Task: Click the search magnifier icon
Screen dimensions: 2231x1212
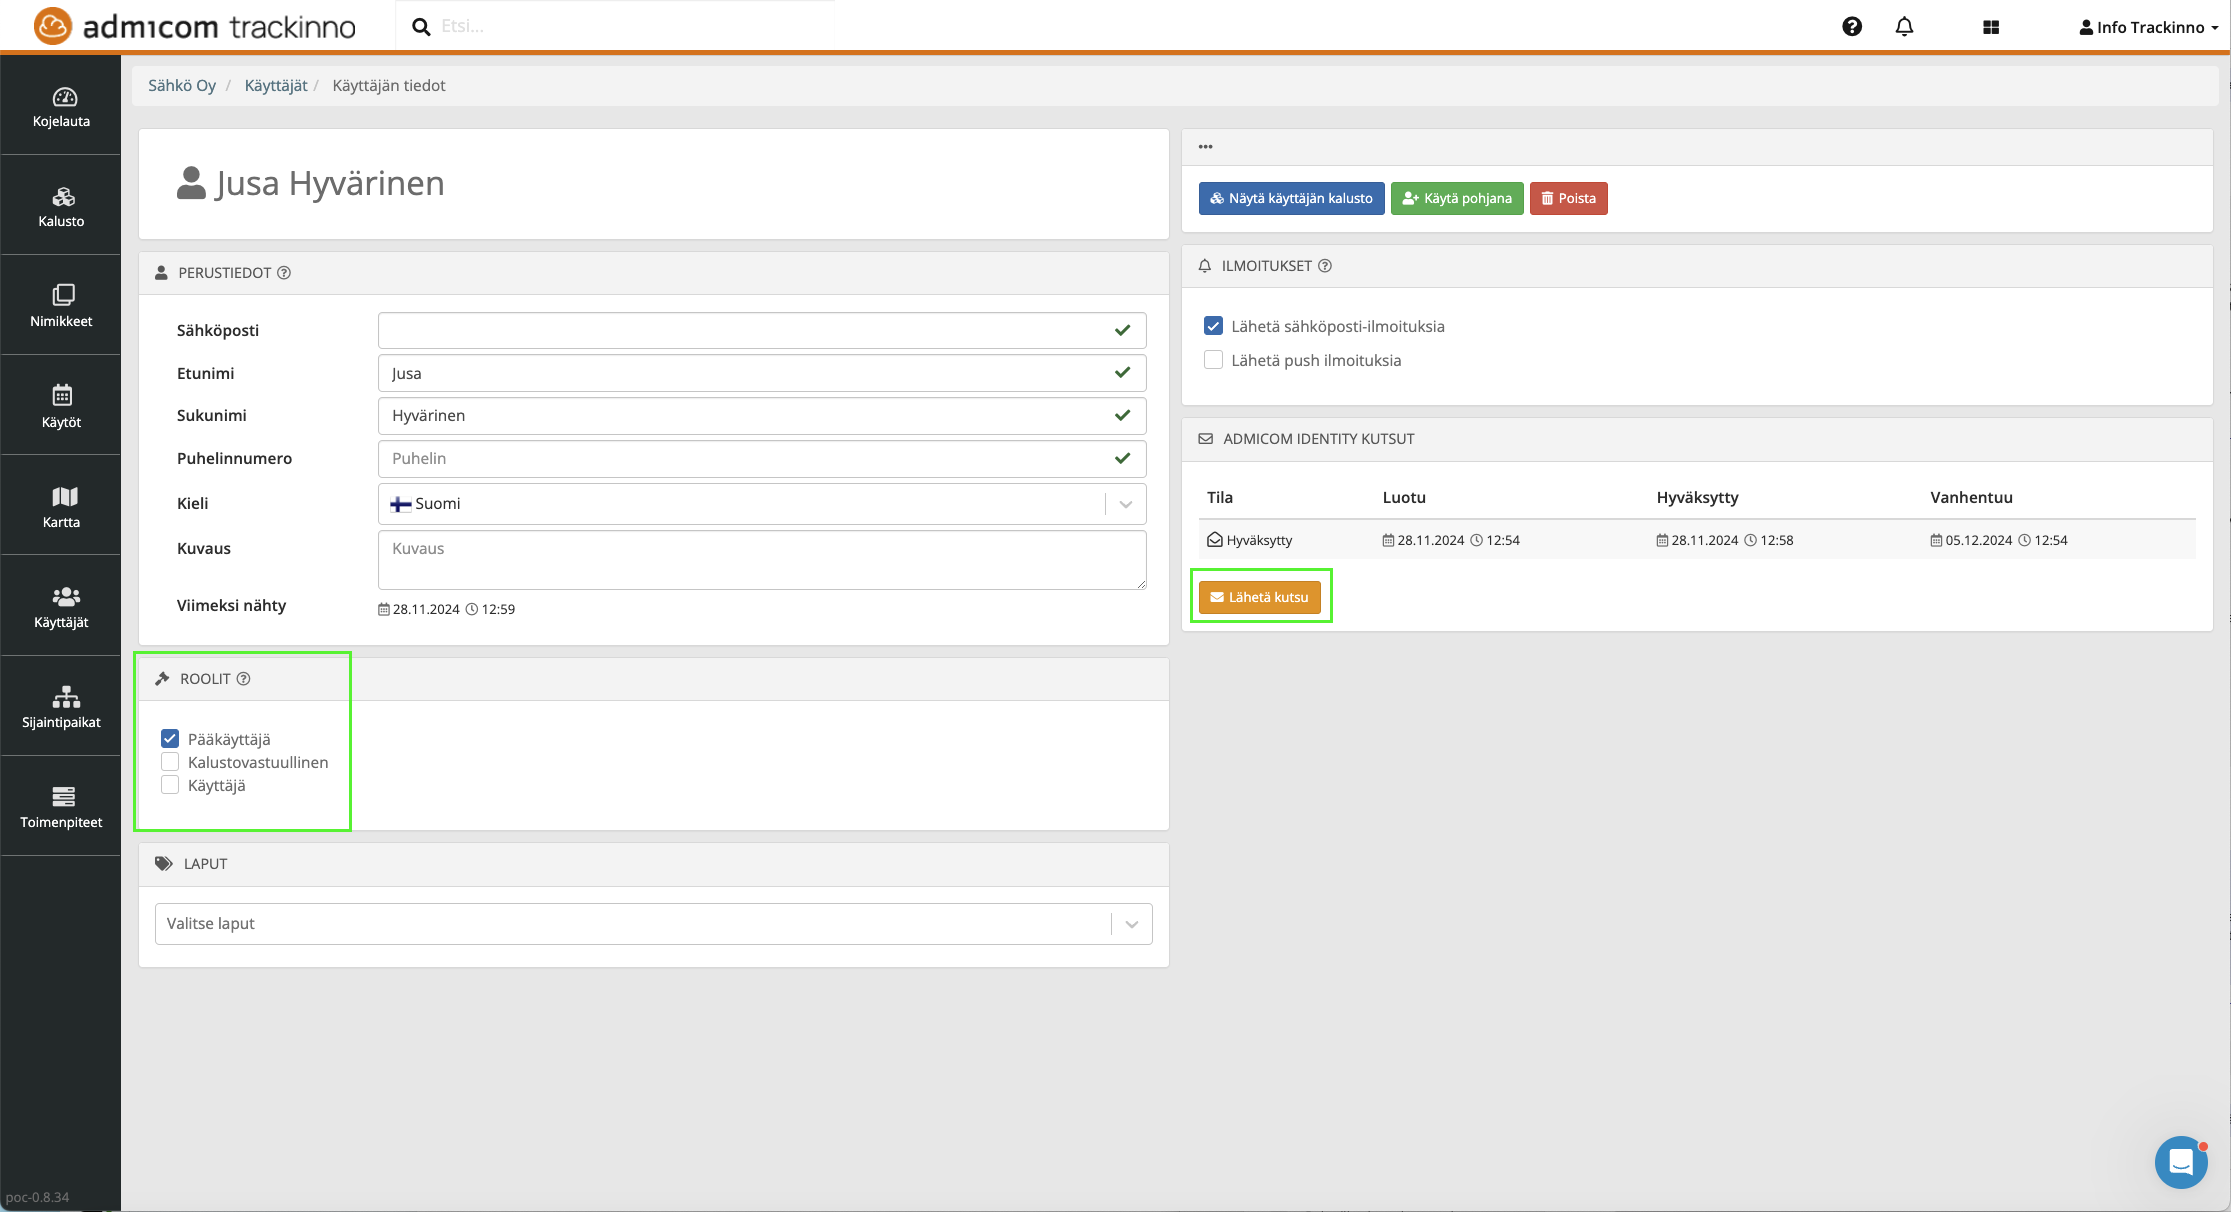Action: click(x=421, y=27)
